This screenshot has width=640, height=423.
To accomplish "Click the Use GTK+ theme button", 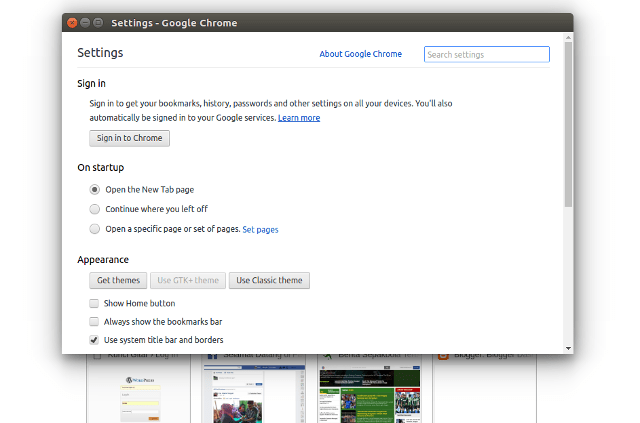I will tap(188, 281).
